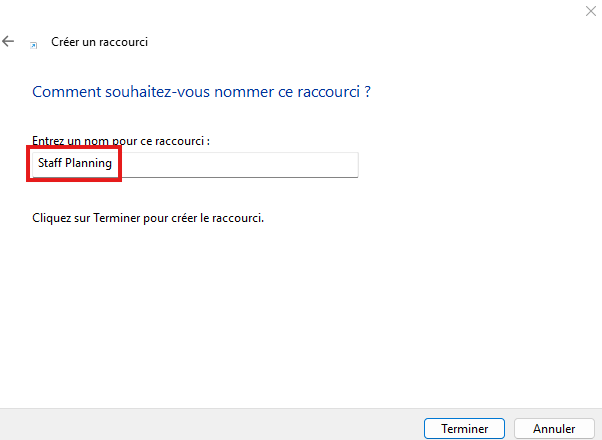Click the word "Comment" starting the heading
Screen dimensions: 602x440
63,92
